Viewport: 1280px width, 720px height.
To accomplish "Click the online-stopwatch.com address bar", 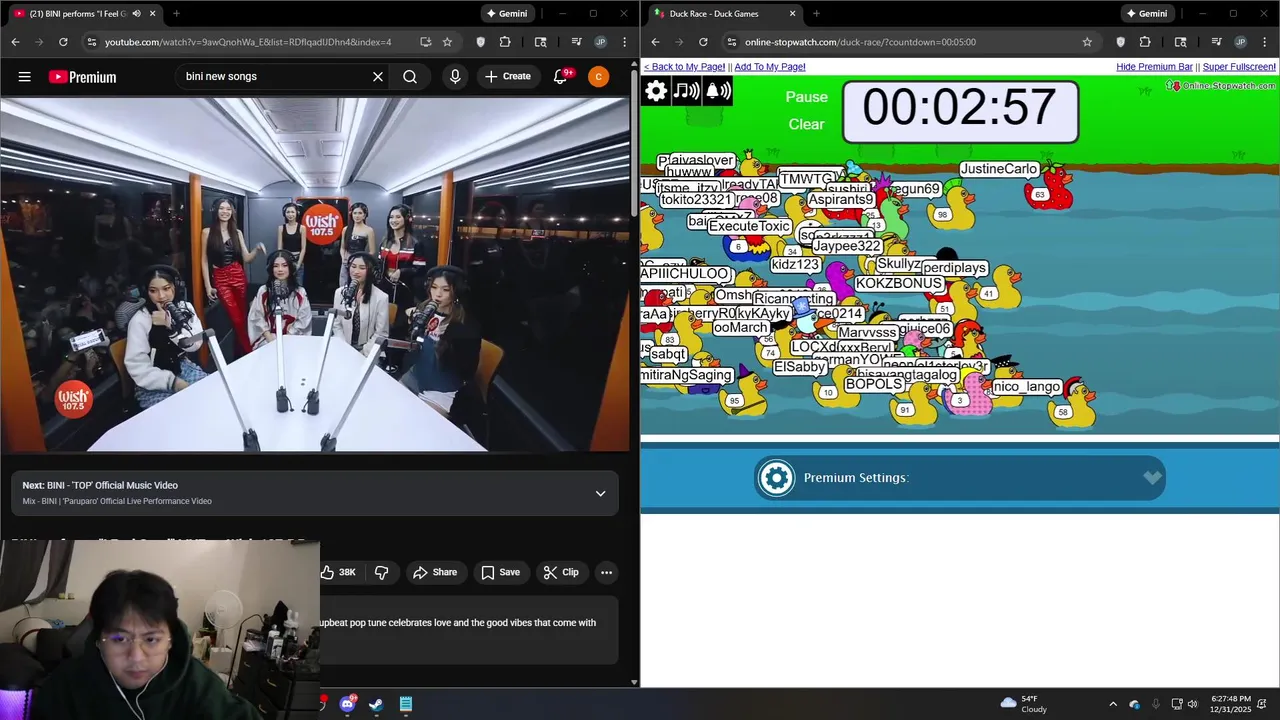I will [x=860, y=42].
